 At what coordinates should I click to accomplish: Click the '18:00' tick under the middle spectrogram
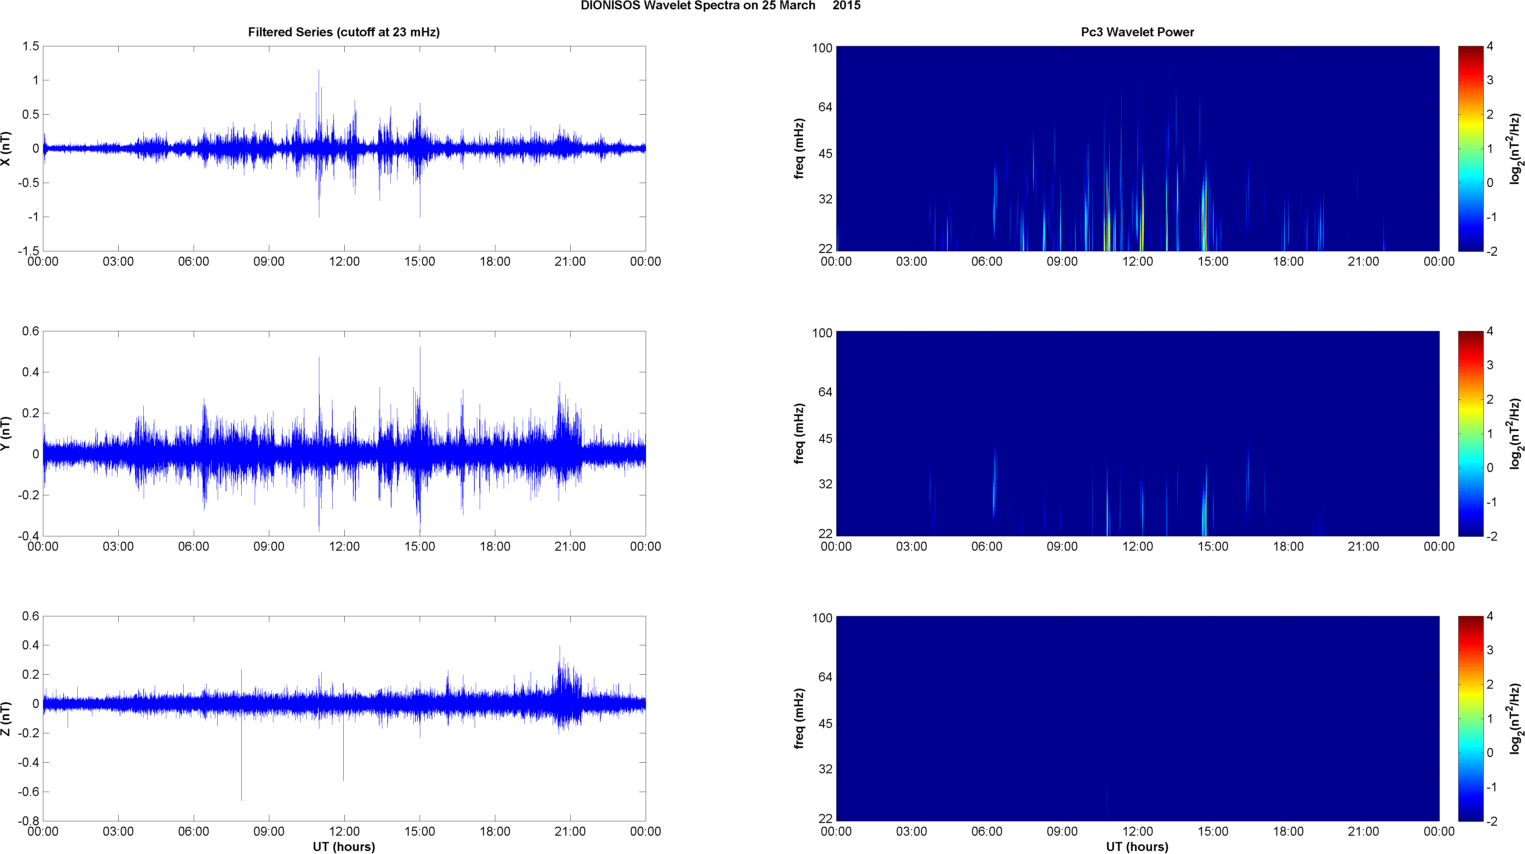click(x=1288, y=547)
